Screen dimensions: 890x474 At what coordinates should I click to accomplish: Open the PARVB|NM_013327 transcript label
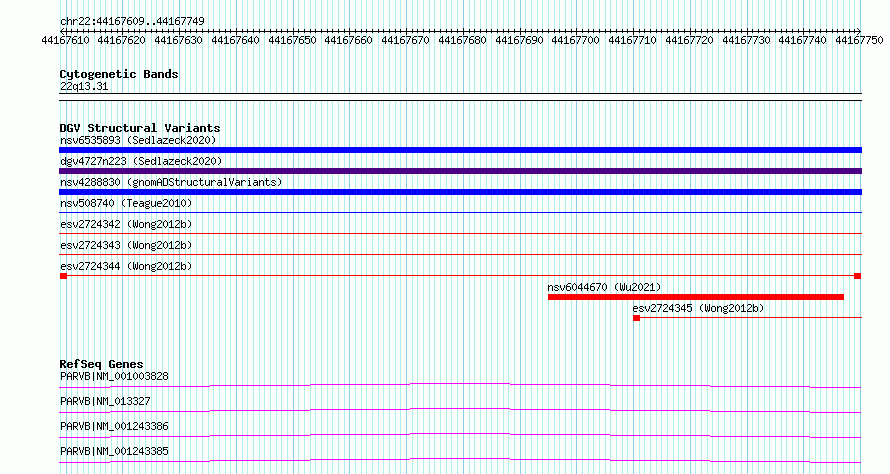click(105, 401)
